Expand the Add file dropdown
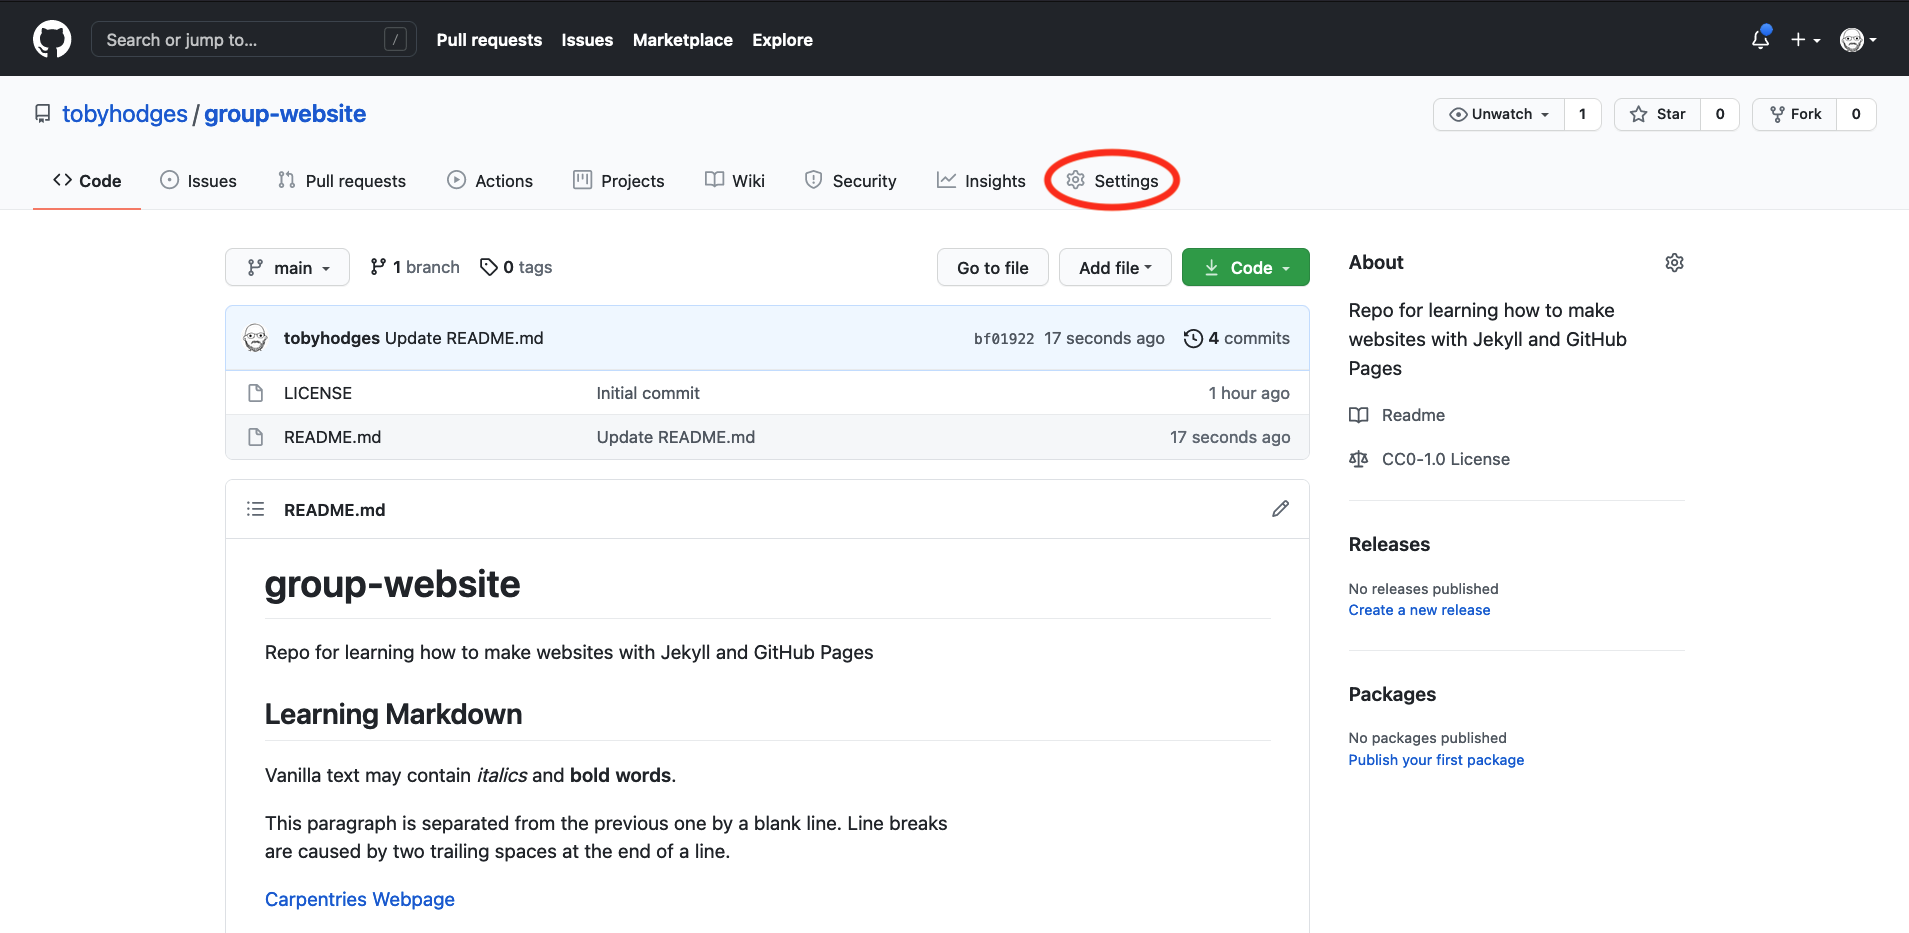The height and width of the screenshot is (933, 1909). [1115, 267]
